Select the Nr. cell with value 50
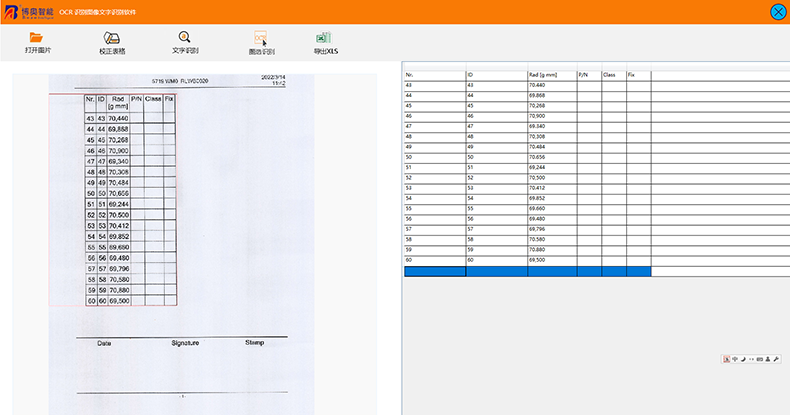 pyautogui.click(x=434, y=157)
